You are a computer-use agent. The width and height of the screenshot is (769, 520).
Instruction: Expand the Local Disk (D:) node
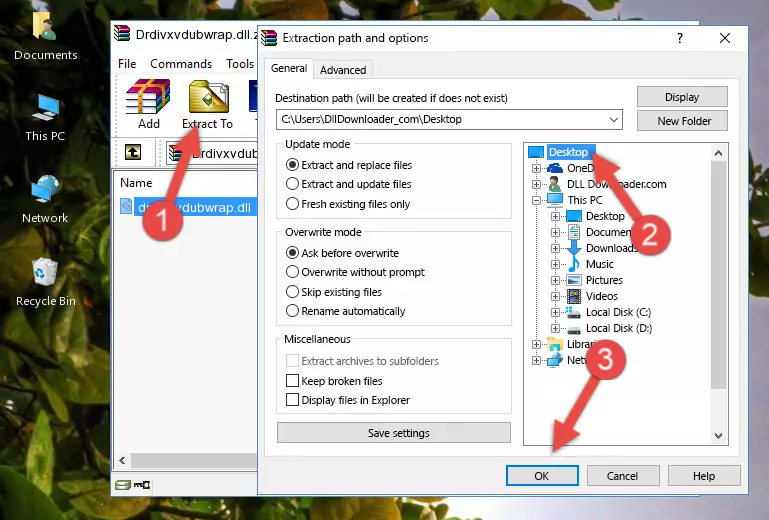coord(555,328)
